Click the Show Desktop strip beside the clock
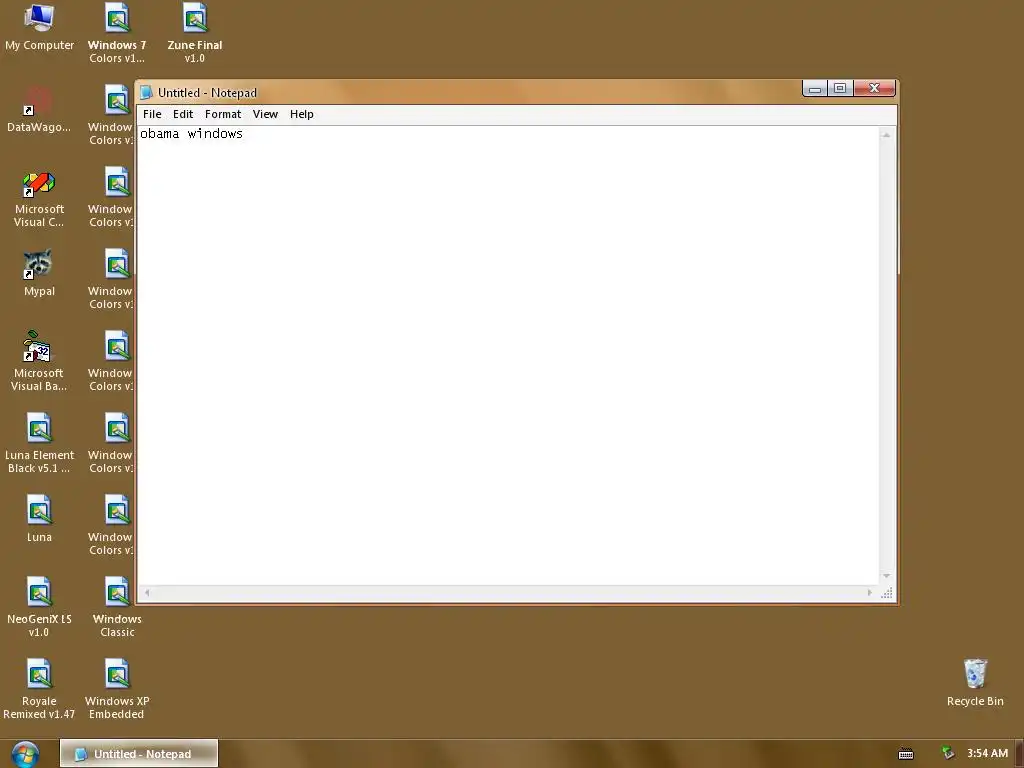1024x768 pixels. pyautogui.click(x=1019, y=754)
